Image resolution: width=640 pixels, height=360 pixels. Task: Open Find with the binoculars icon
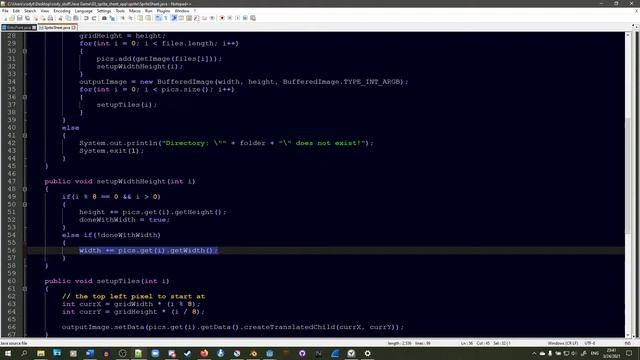click(104, 18)
